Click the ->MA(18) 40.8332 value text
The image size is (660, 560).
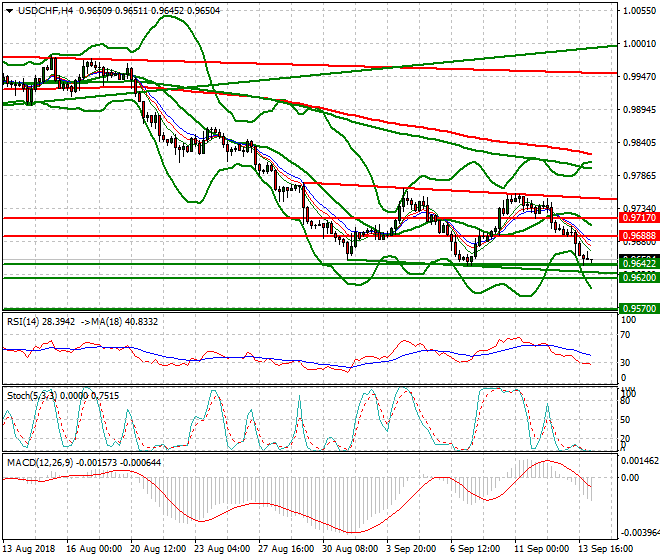click(119, 322)
